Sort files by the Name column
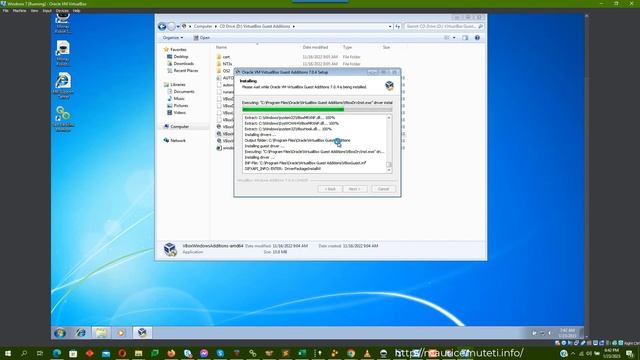 click(x=222, y=47)
